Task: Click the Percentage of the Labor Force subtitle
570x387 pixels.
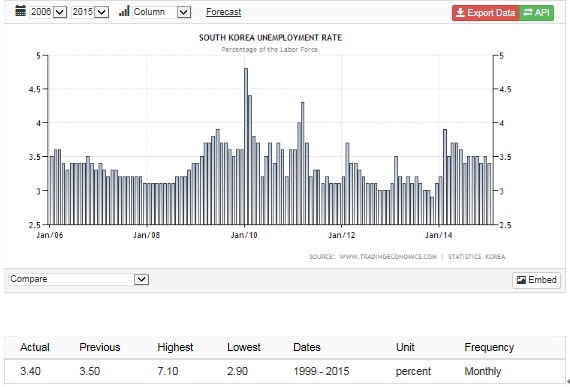Action: coord(270,49)
